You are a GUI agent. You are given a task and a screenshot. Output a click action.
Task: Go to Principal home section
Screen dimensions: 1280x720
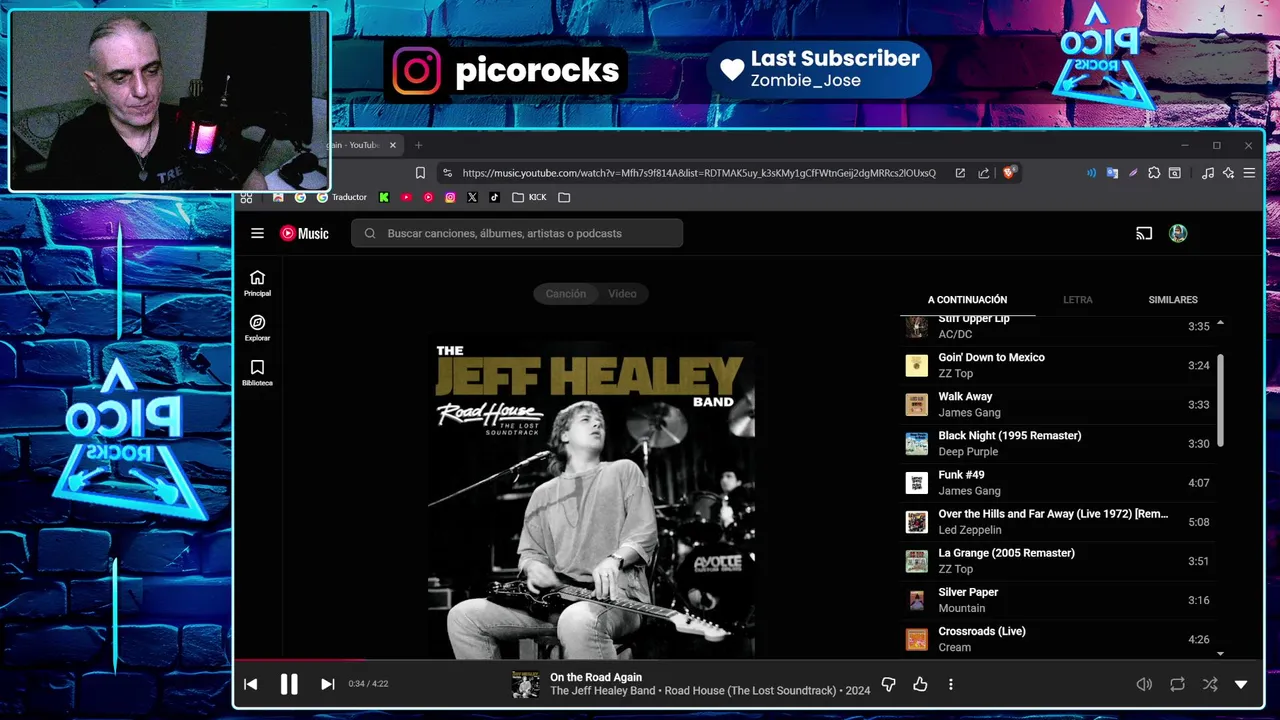257,283
